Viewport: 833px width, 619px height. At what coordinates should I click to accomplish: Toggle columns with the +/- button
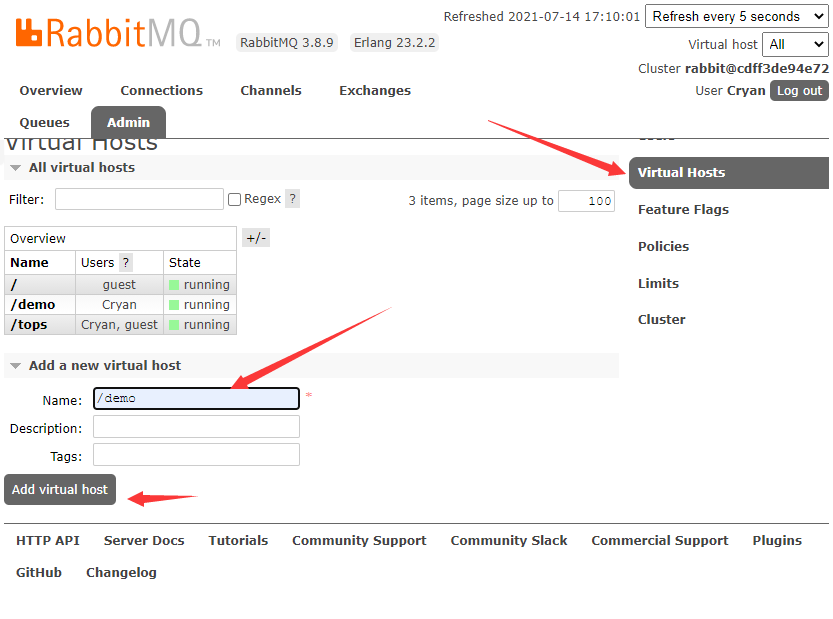coord(256,238)
